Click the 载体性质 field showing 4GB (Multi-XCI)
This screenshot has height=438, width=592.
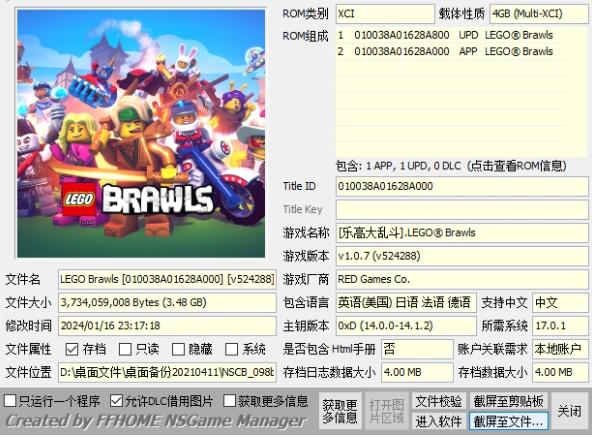(x=539, y=14)
